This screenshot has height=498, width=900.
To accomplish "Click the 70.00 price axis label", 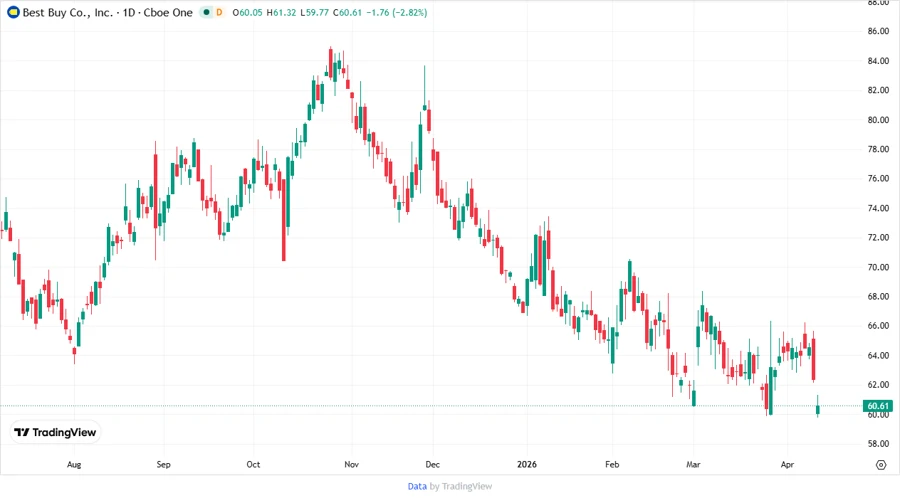I will 878,267.
